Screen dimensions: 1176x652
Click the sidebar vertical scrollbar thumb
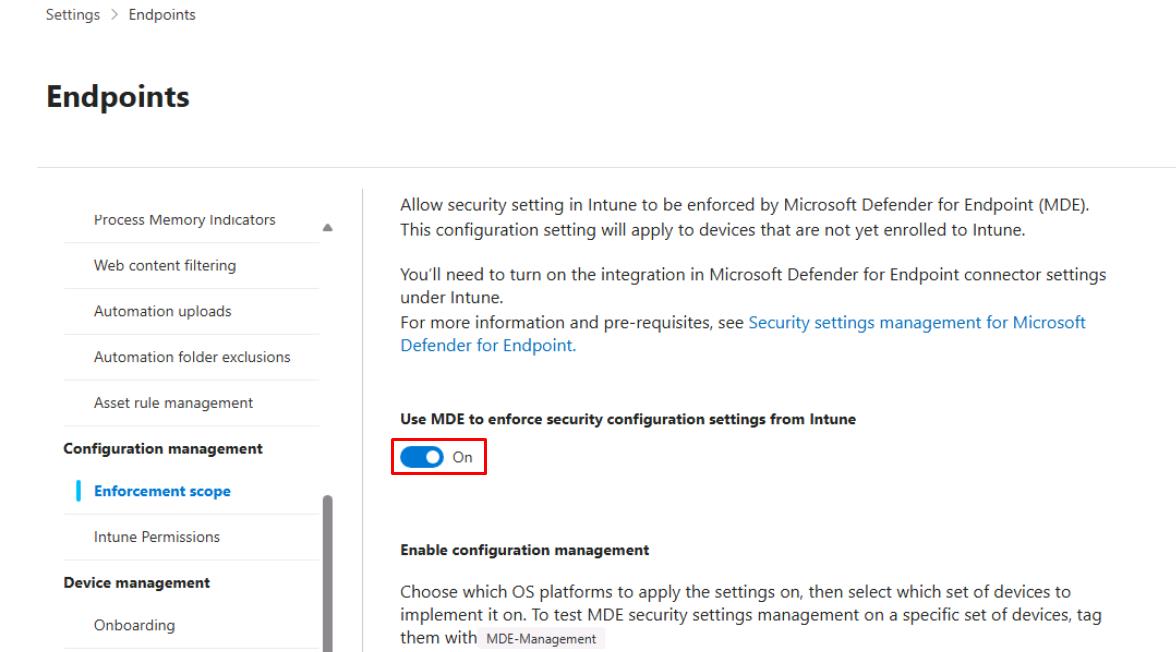coord(326,570)
